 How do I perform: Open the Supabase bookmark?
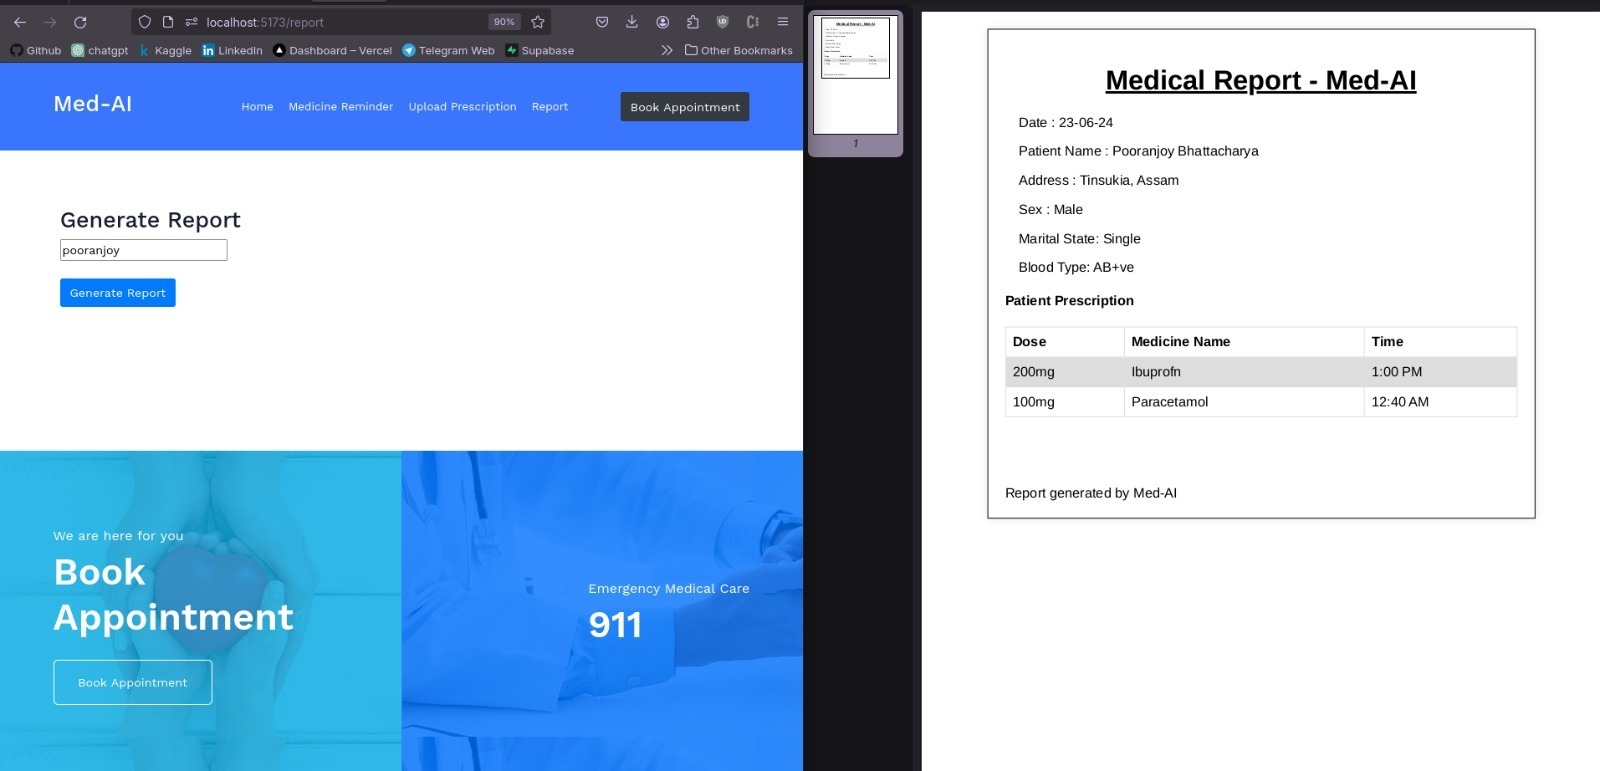click(539, 50)
